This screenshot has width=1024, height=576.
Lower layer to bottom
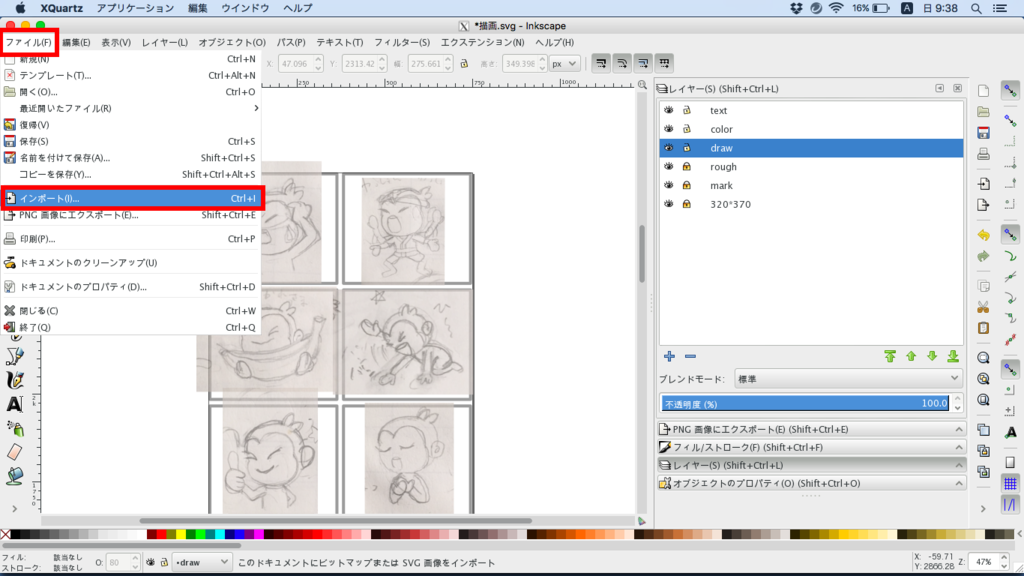[953, 357]
